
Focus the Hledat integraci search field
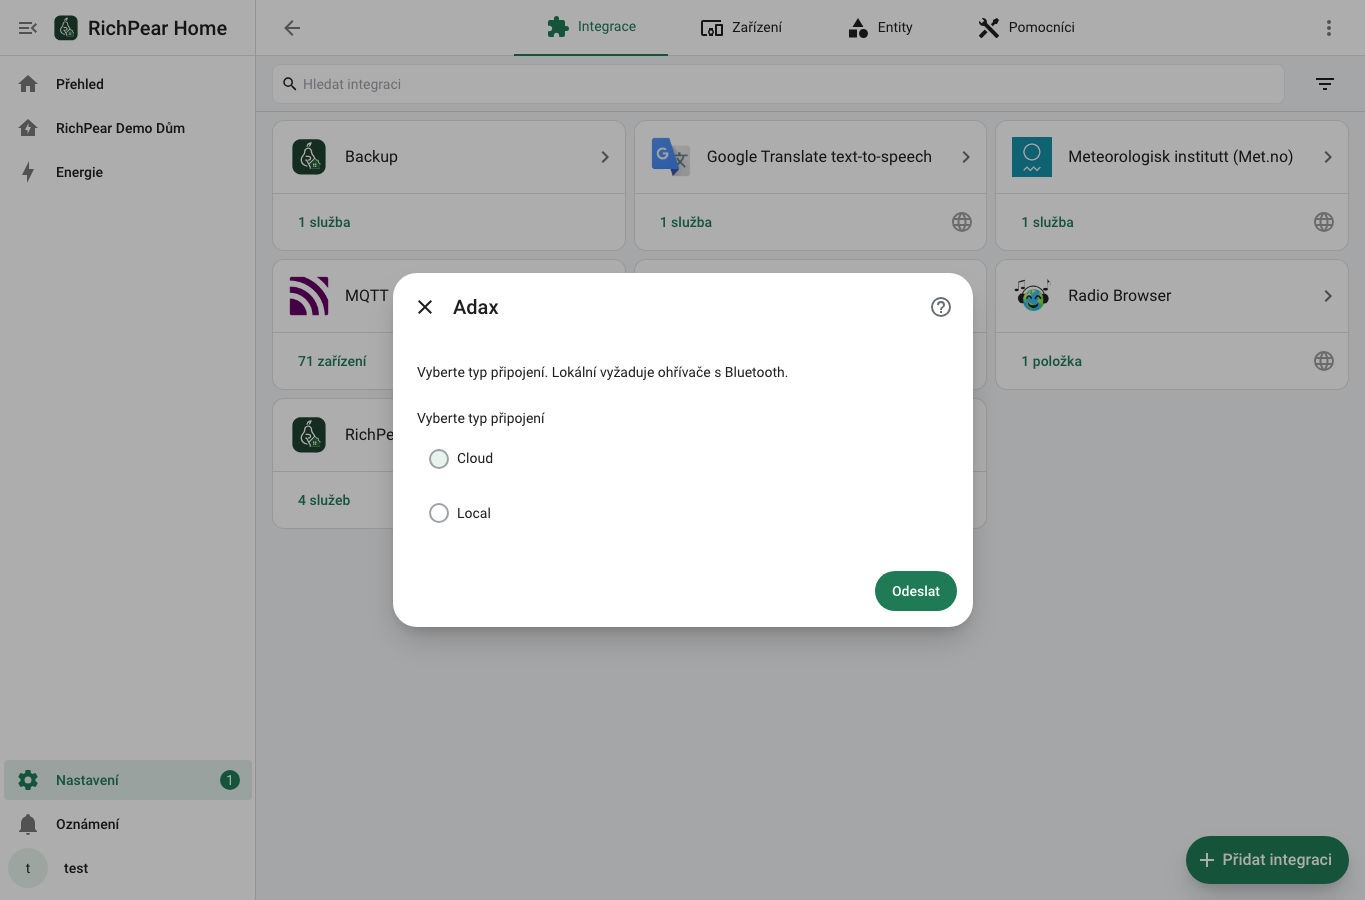[778, 84]
